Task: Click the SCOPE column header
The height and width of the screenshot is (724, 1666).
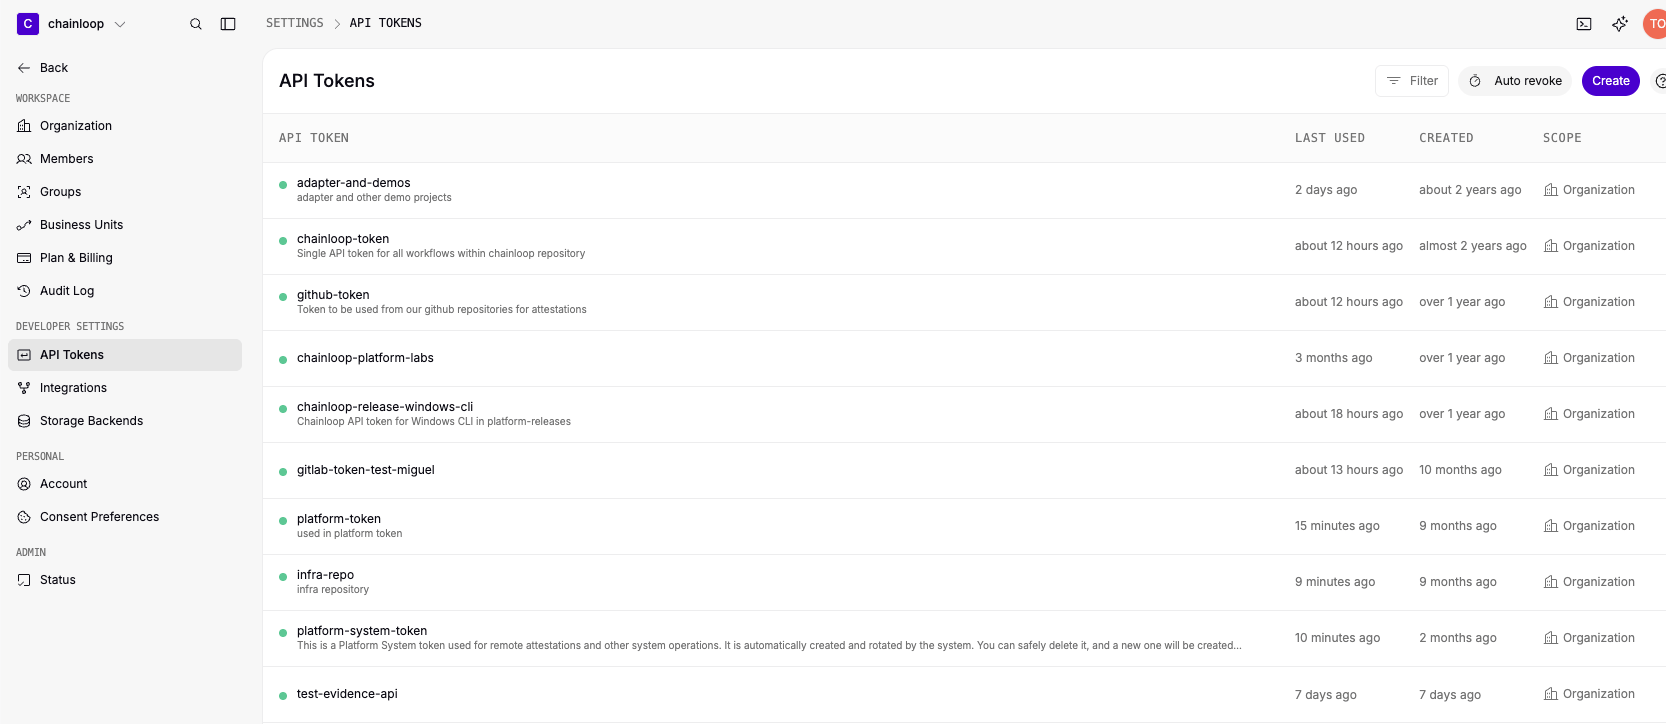Action: (1562, 138)
